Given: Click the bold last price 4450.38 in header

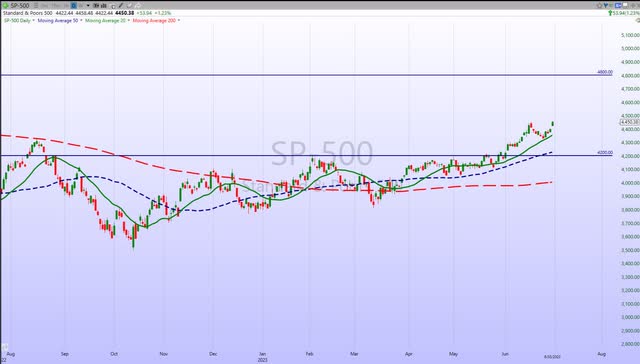Looking at the screenshot, I should click(x=125, y=13).
